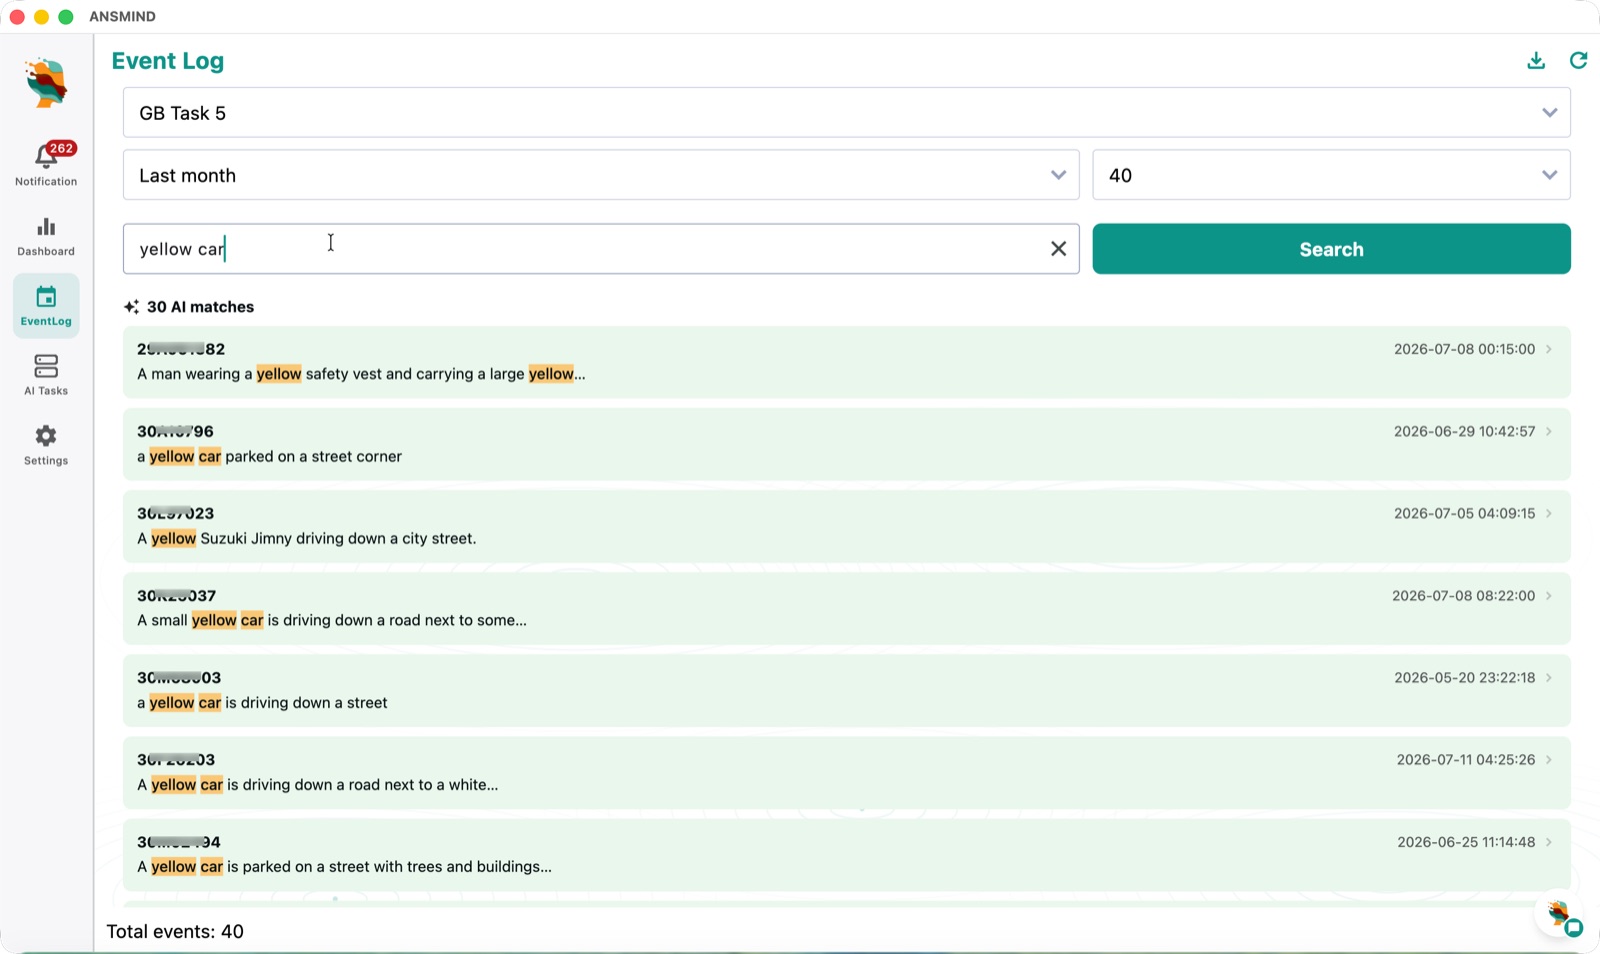The width and height of the screenshot is (1600, 954).
Task: Click the 2026-07-08 08:22:00 timestamp
Action: click(1463, 595)
